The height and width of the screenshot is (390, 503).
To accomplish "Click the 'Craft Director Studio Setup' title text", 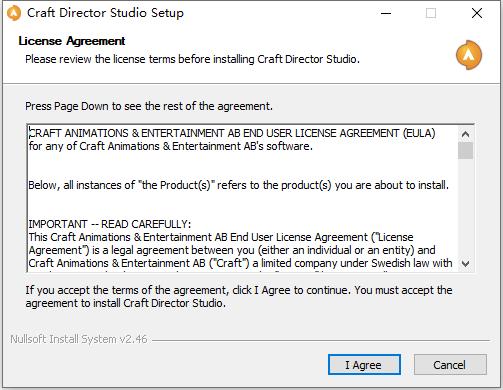I will (105, 13).
